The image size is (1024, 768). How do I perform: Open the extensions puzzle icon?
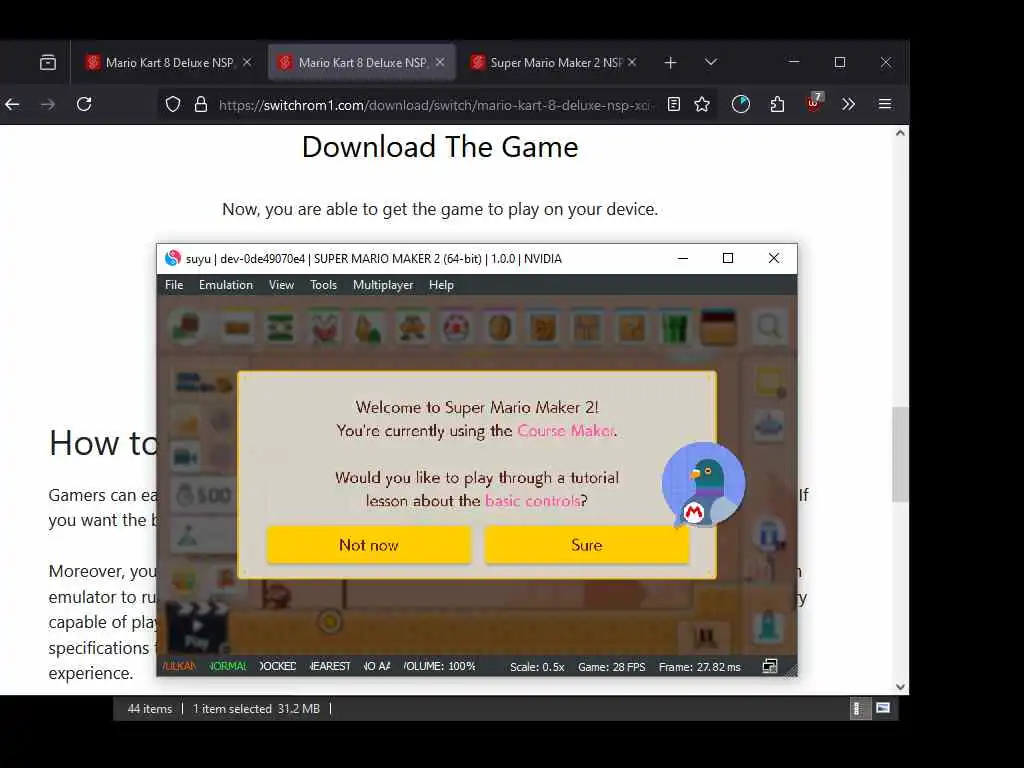click(777, 104)
